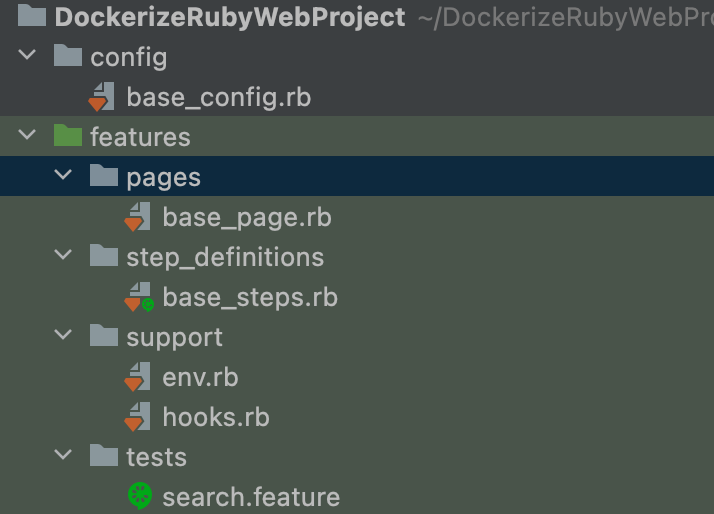Click the config folder icon
This screenshot has width=714, height=514.
tap(68, 56)
